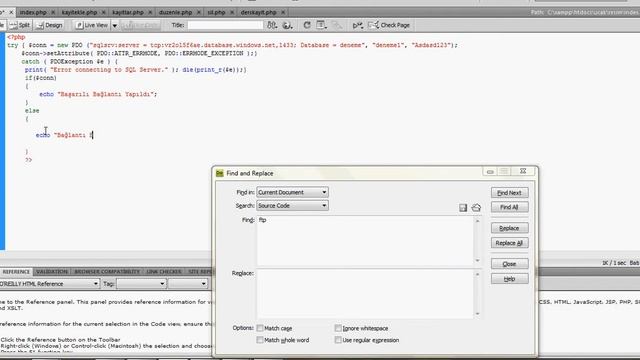Click the Refresh Design View icon
The image size is (640, 360).
click(307, 25)
